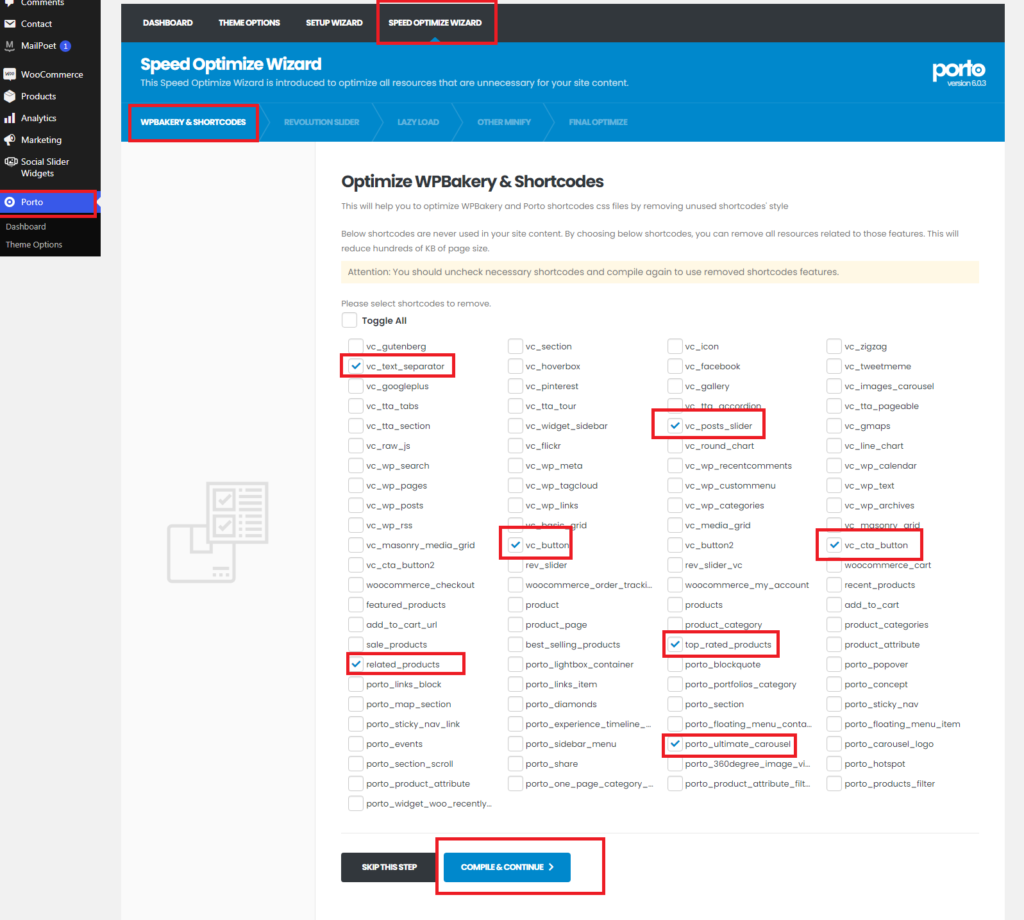
Task: Uncheck porto_ultimate_carousel checkbox
Action: click(x=675, y=744)
